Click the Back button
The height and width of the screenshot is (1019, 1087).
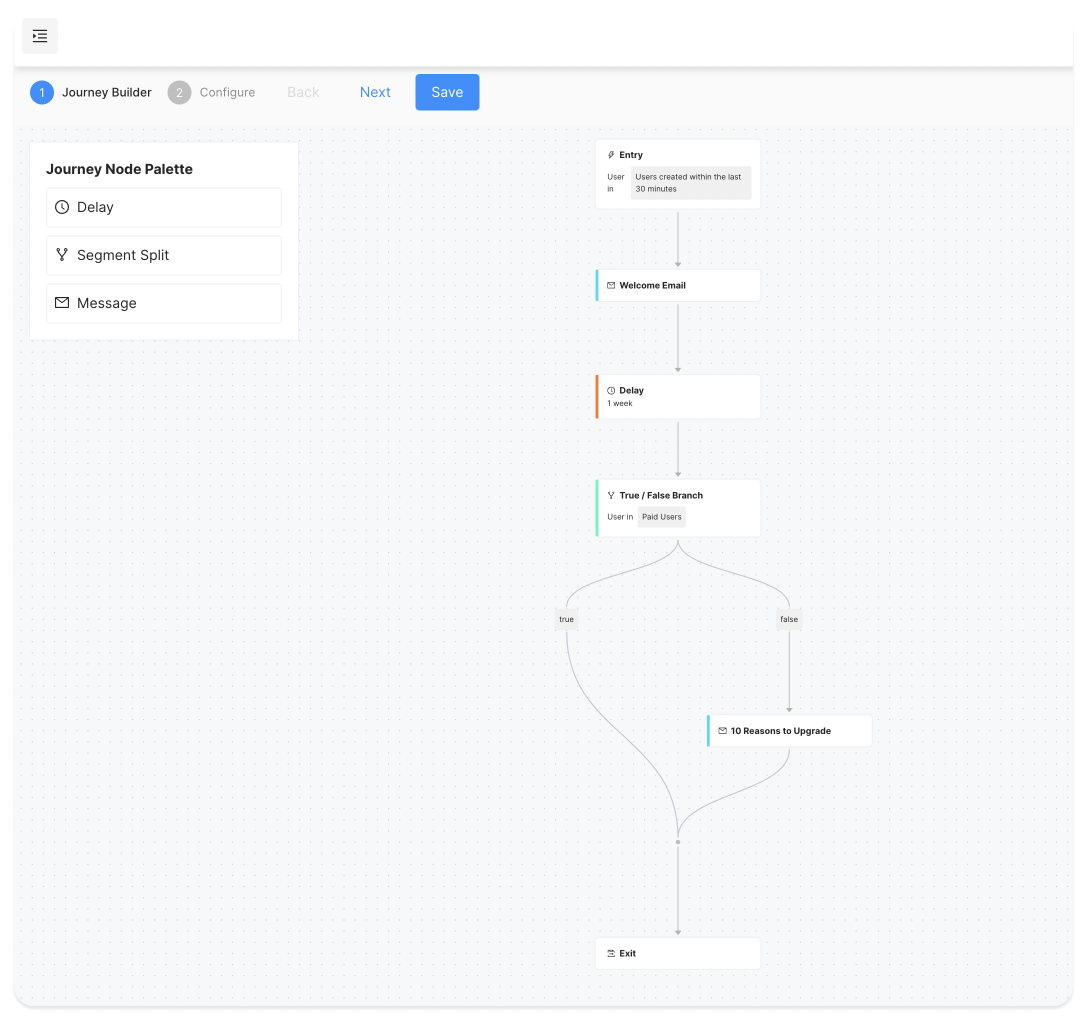(x=303, y=93)
